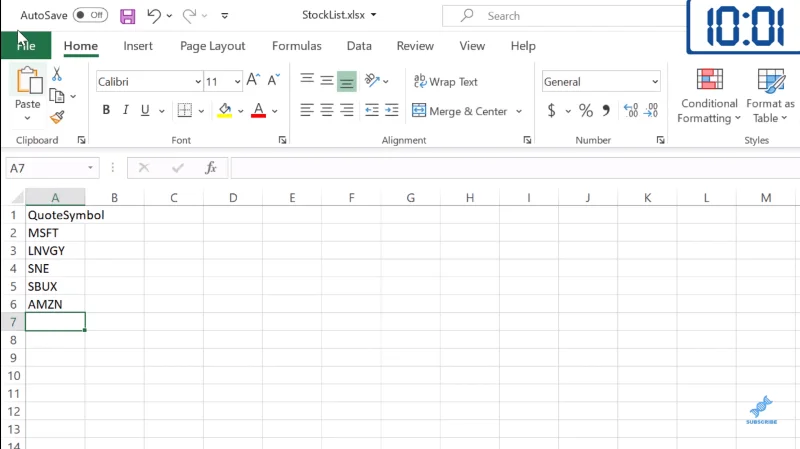Open Customize Quick Access Toolbar menu
This screenshot has width=800, height=449.
[x=224, y=16]
